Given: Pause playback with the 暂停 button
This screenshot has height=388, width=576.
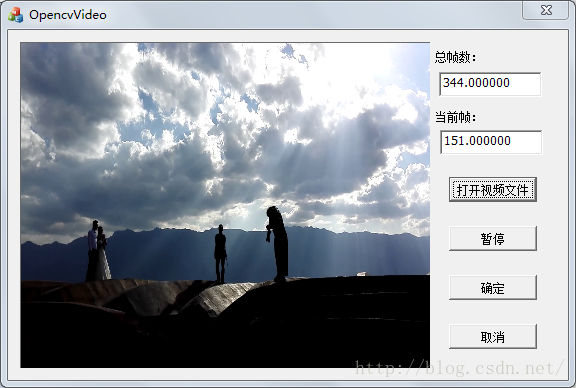Looking at the screenshot, I should tap(493, 239).
